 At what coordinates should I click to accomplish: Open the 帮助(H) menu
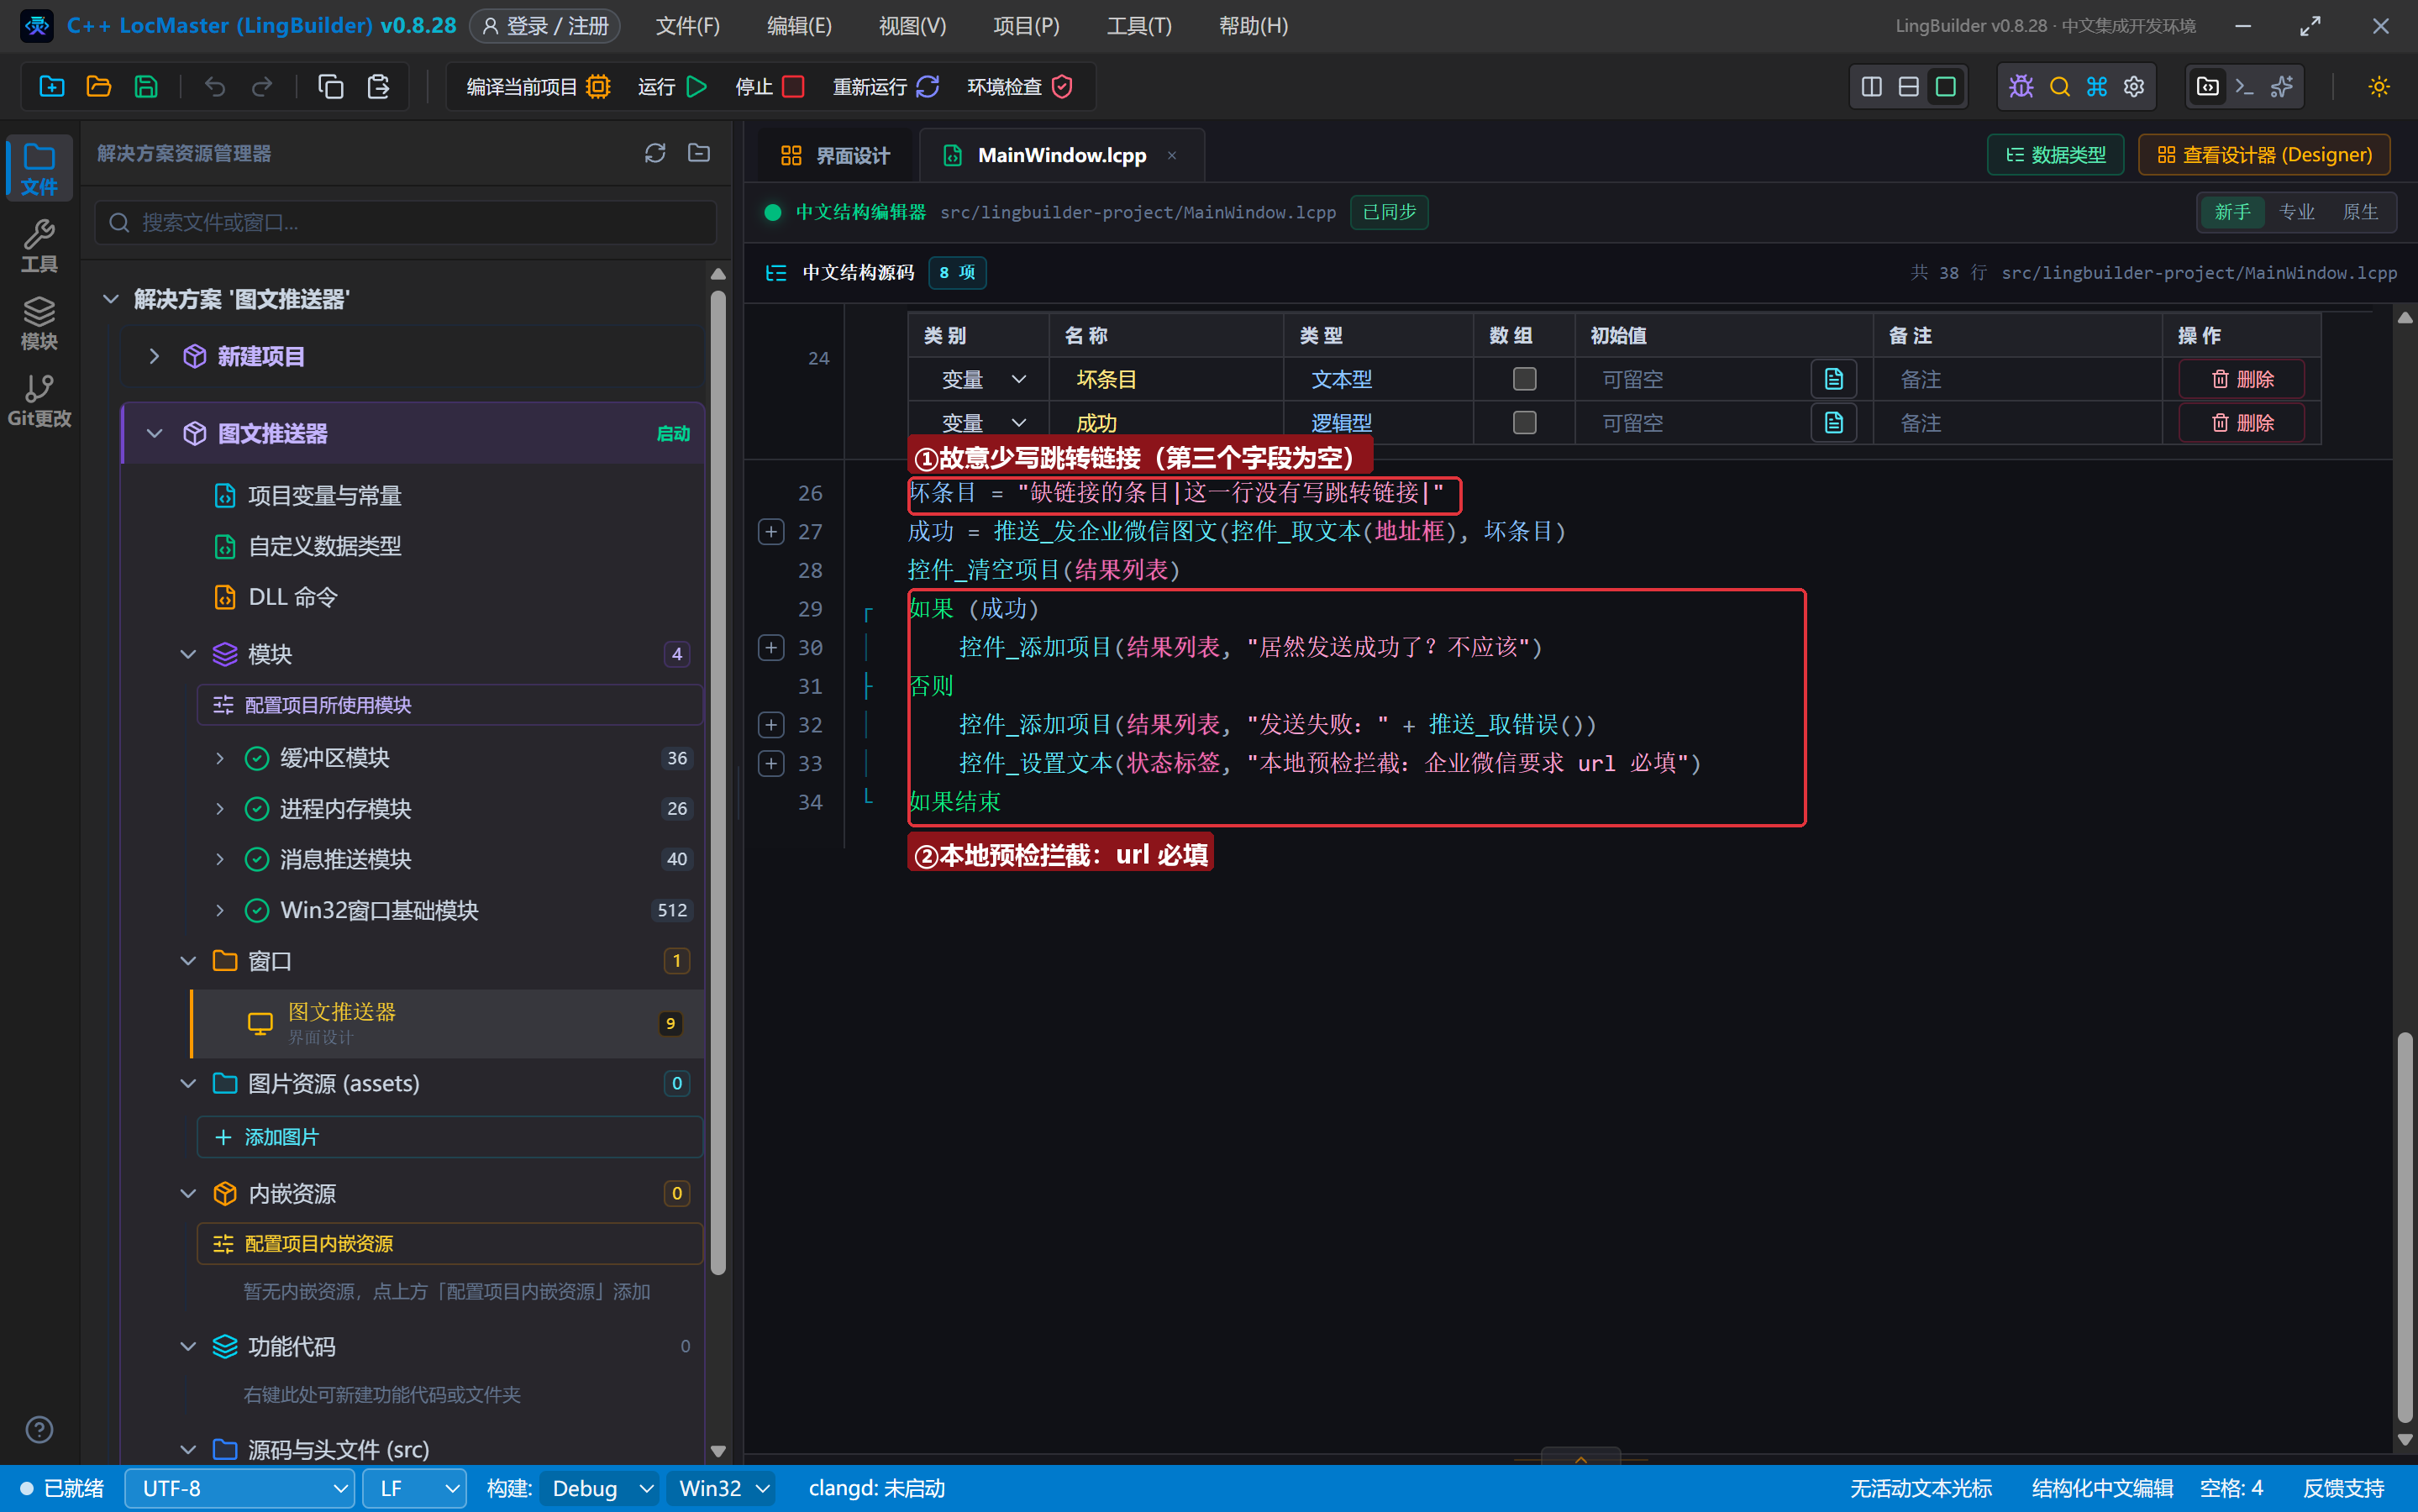point(1253,26)
